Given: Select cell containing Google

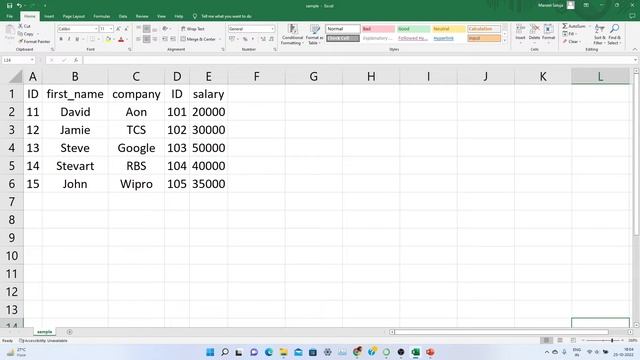Looking at the screenshot, I should [136, 148].
